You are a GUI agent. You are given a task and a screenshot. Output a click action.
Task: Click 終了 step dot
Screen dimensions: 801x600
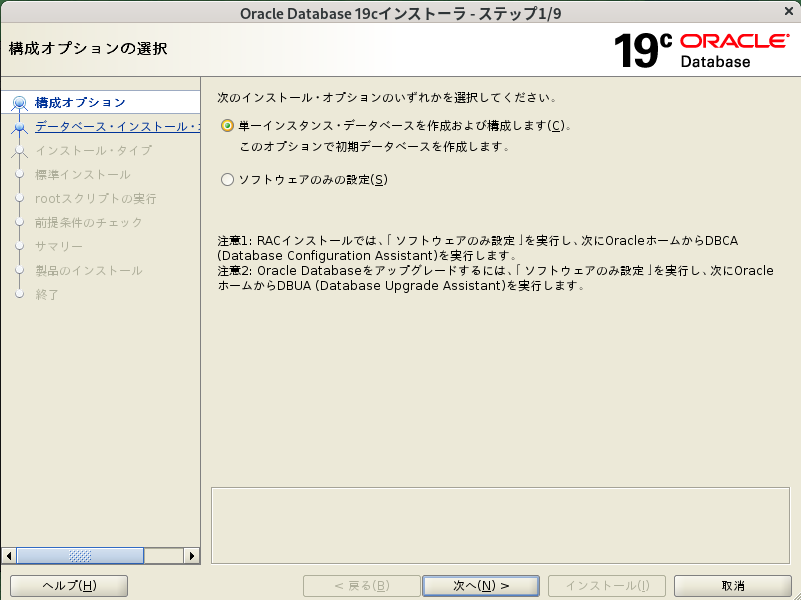coord(19,294)
